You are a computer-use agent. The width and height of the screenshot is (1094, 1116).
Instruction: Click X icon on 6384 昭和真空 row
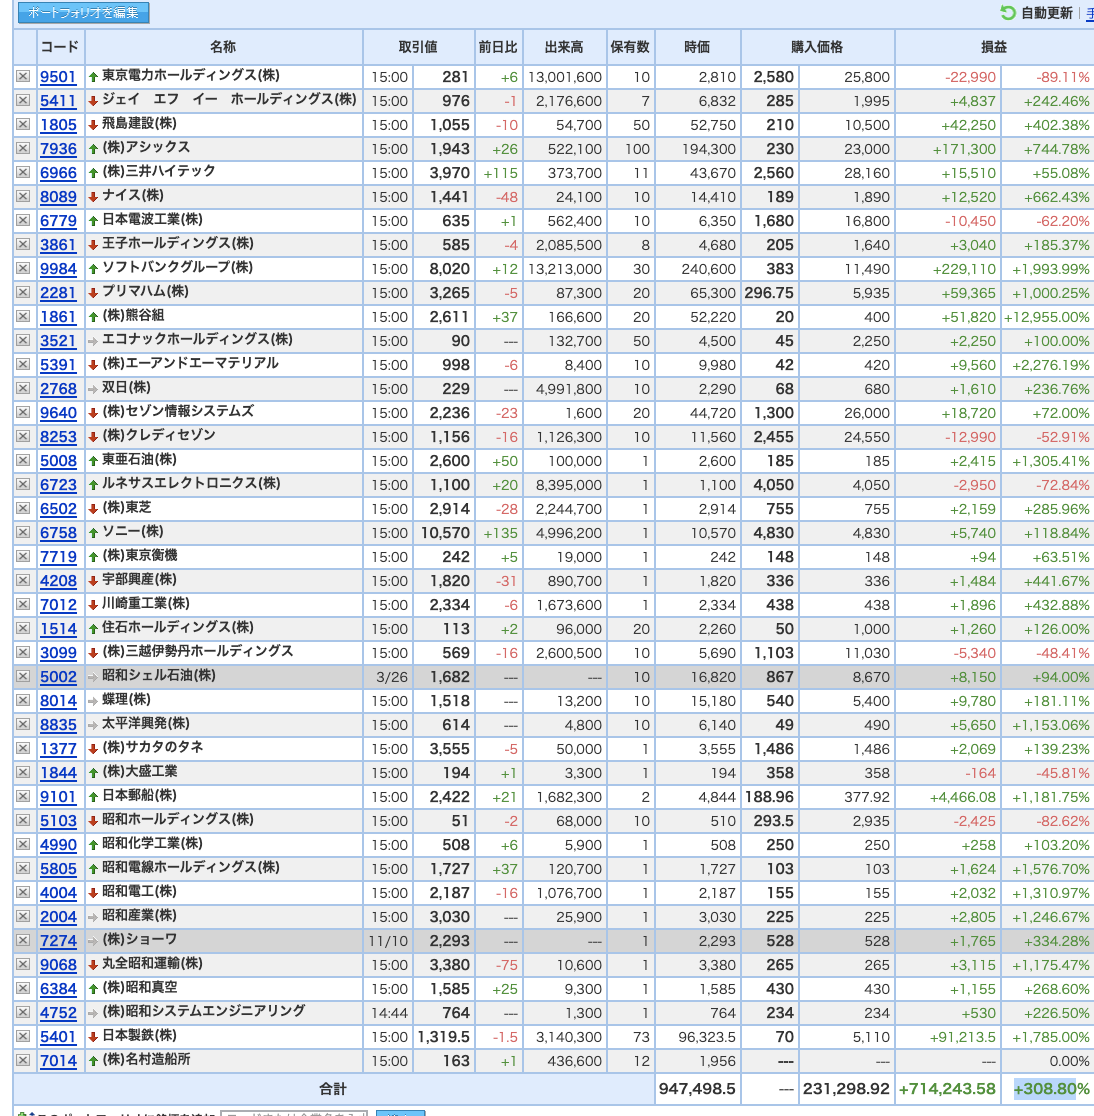[23, 989]
